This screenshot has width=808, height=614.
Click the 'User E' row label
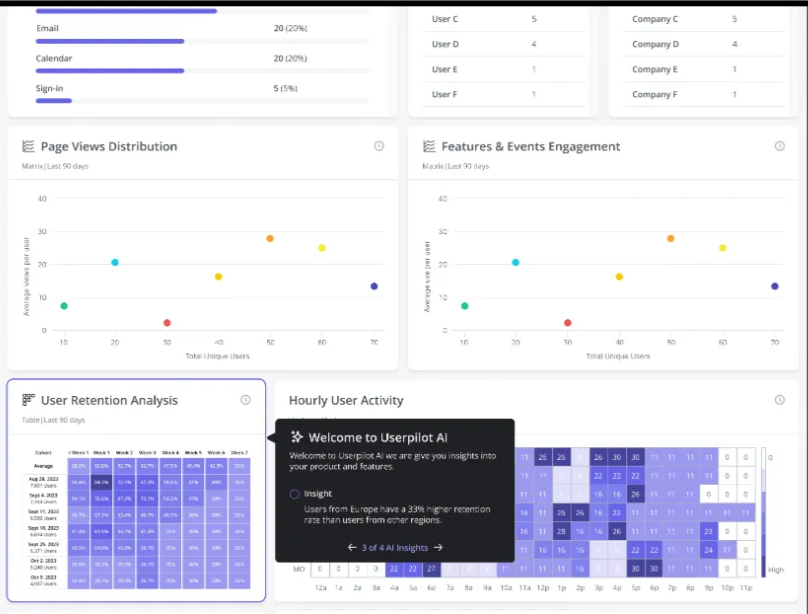click(445, 69)
